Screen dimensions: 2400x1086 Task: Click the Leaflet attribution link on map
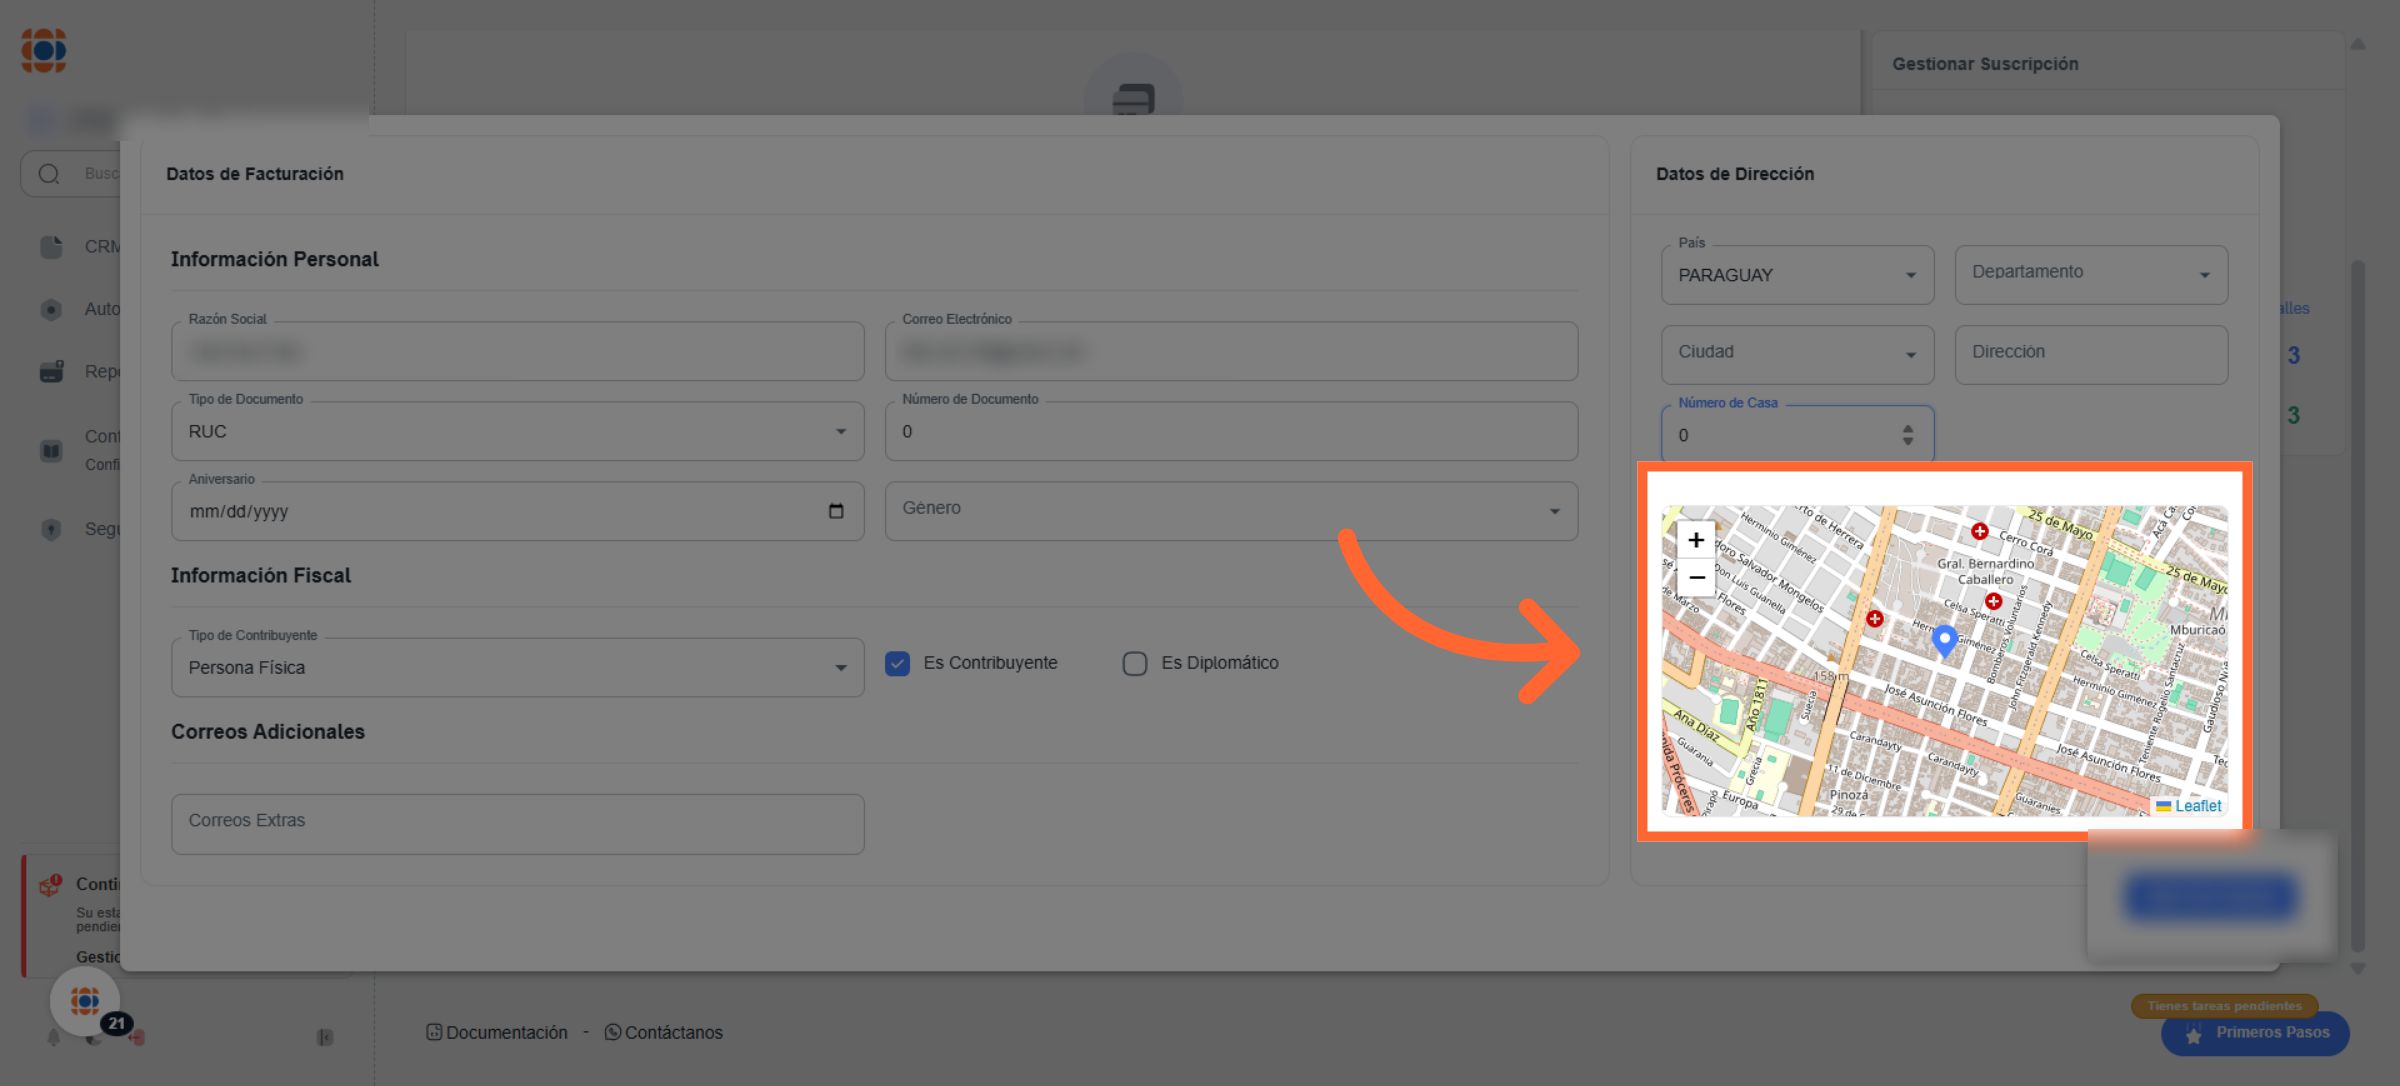(2197, 806)
